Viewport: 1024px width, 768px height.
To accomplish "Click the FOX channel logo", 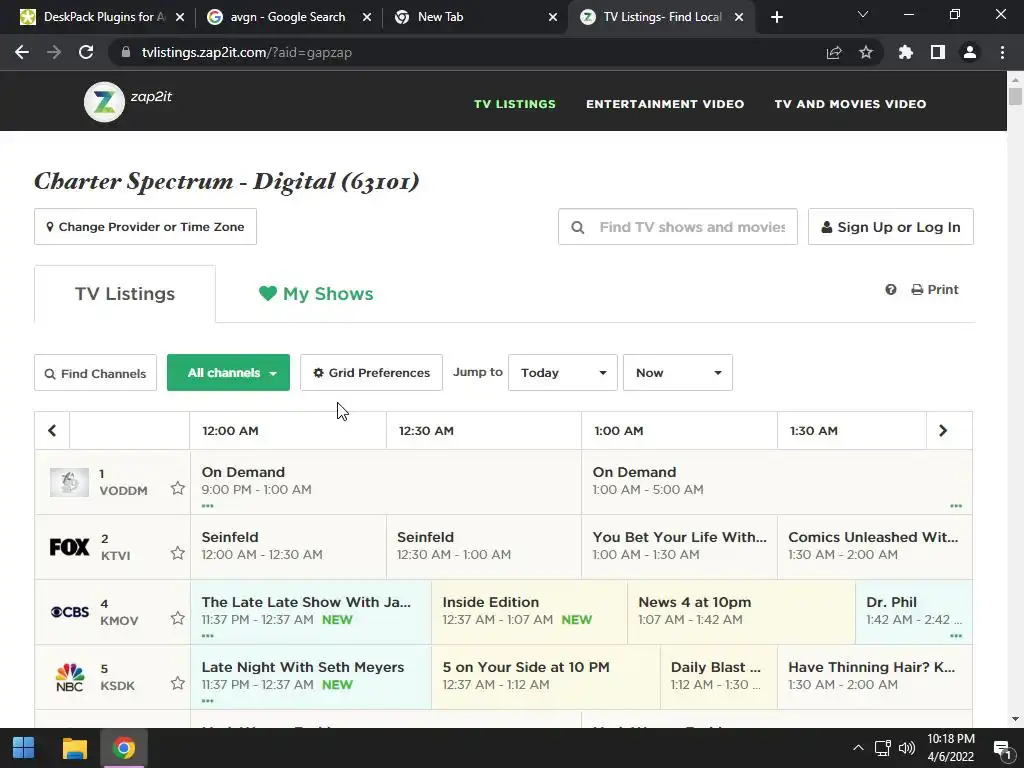I will [69, 547].
